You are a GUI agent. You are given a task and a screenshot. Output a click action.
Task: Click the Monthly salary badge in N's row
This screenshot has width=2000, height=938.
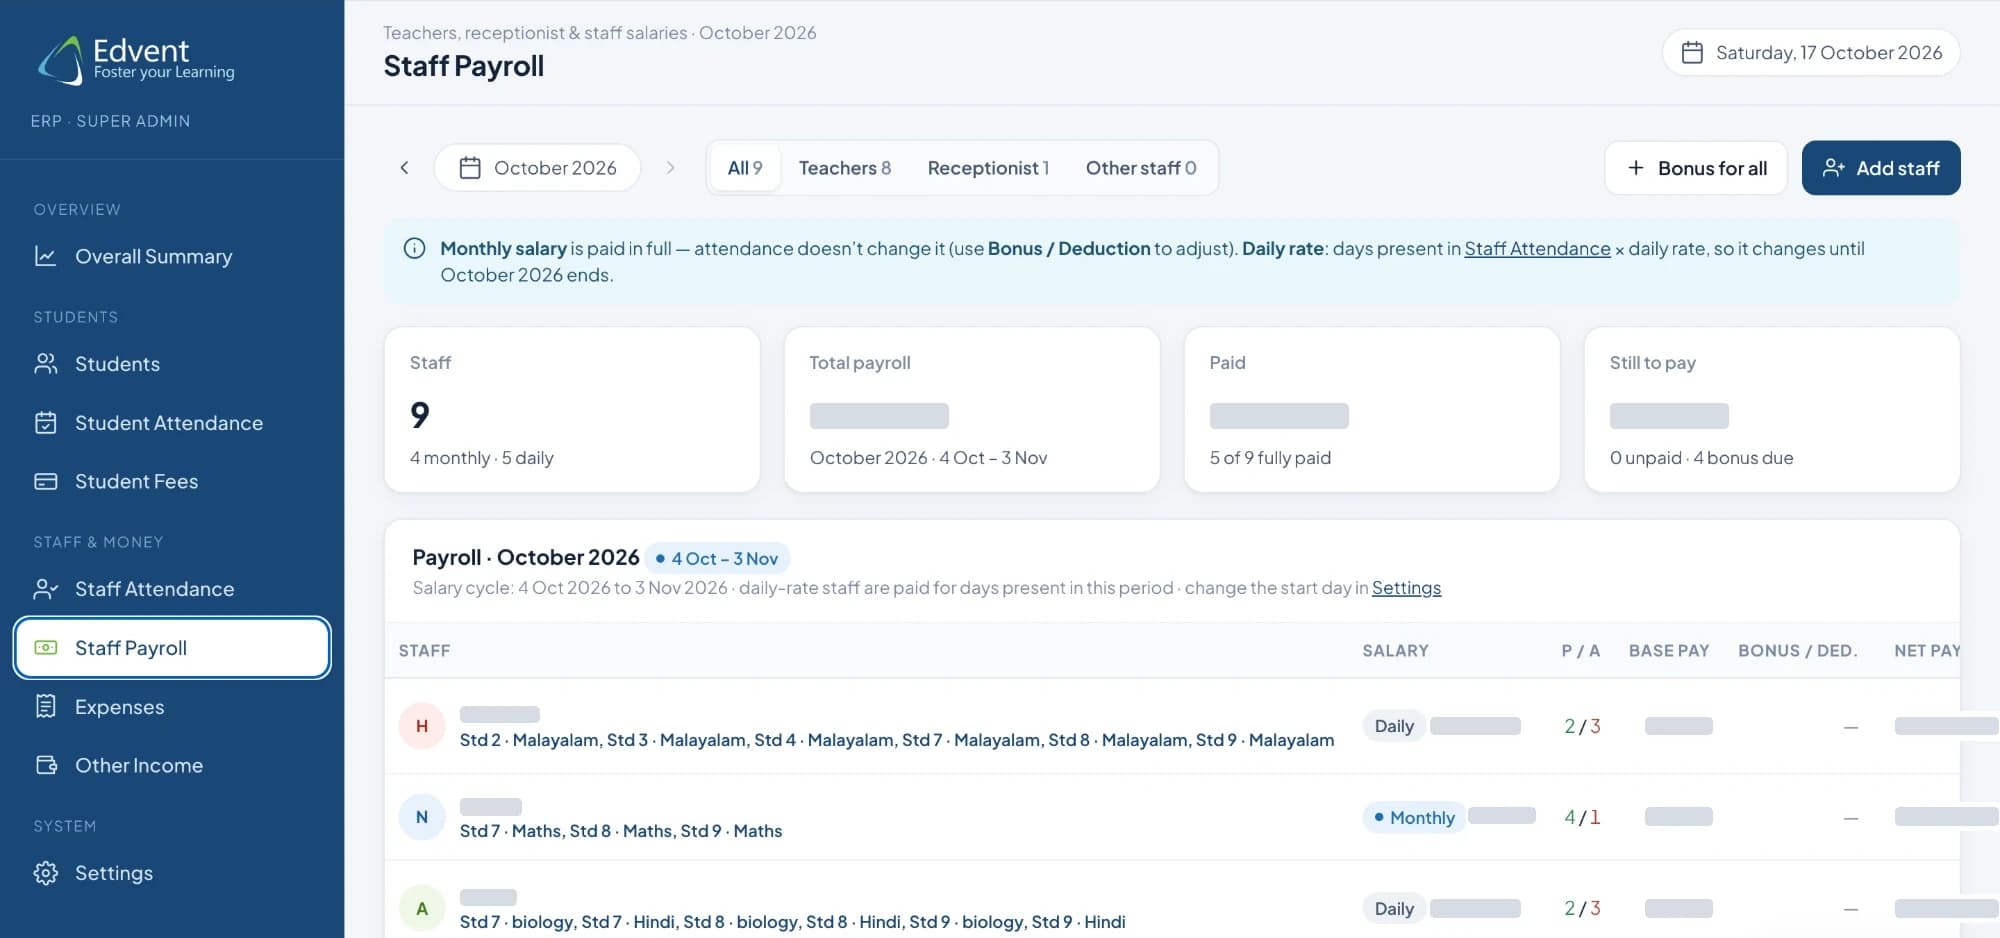click(x=1414, y=817)
